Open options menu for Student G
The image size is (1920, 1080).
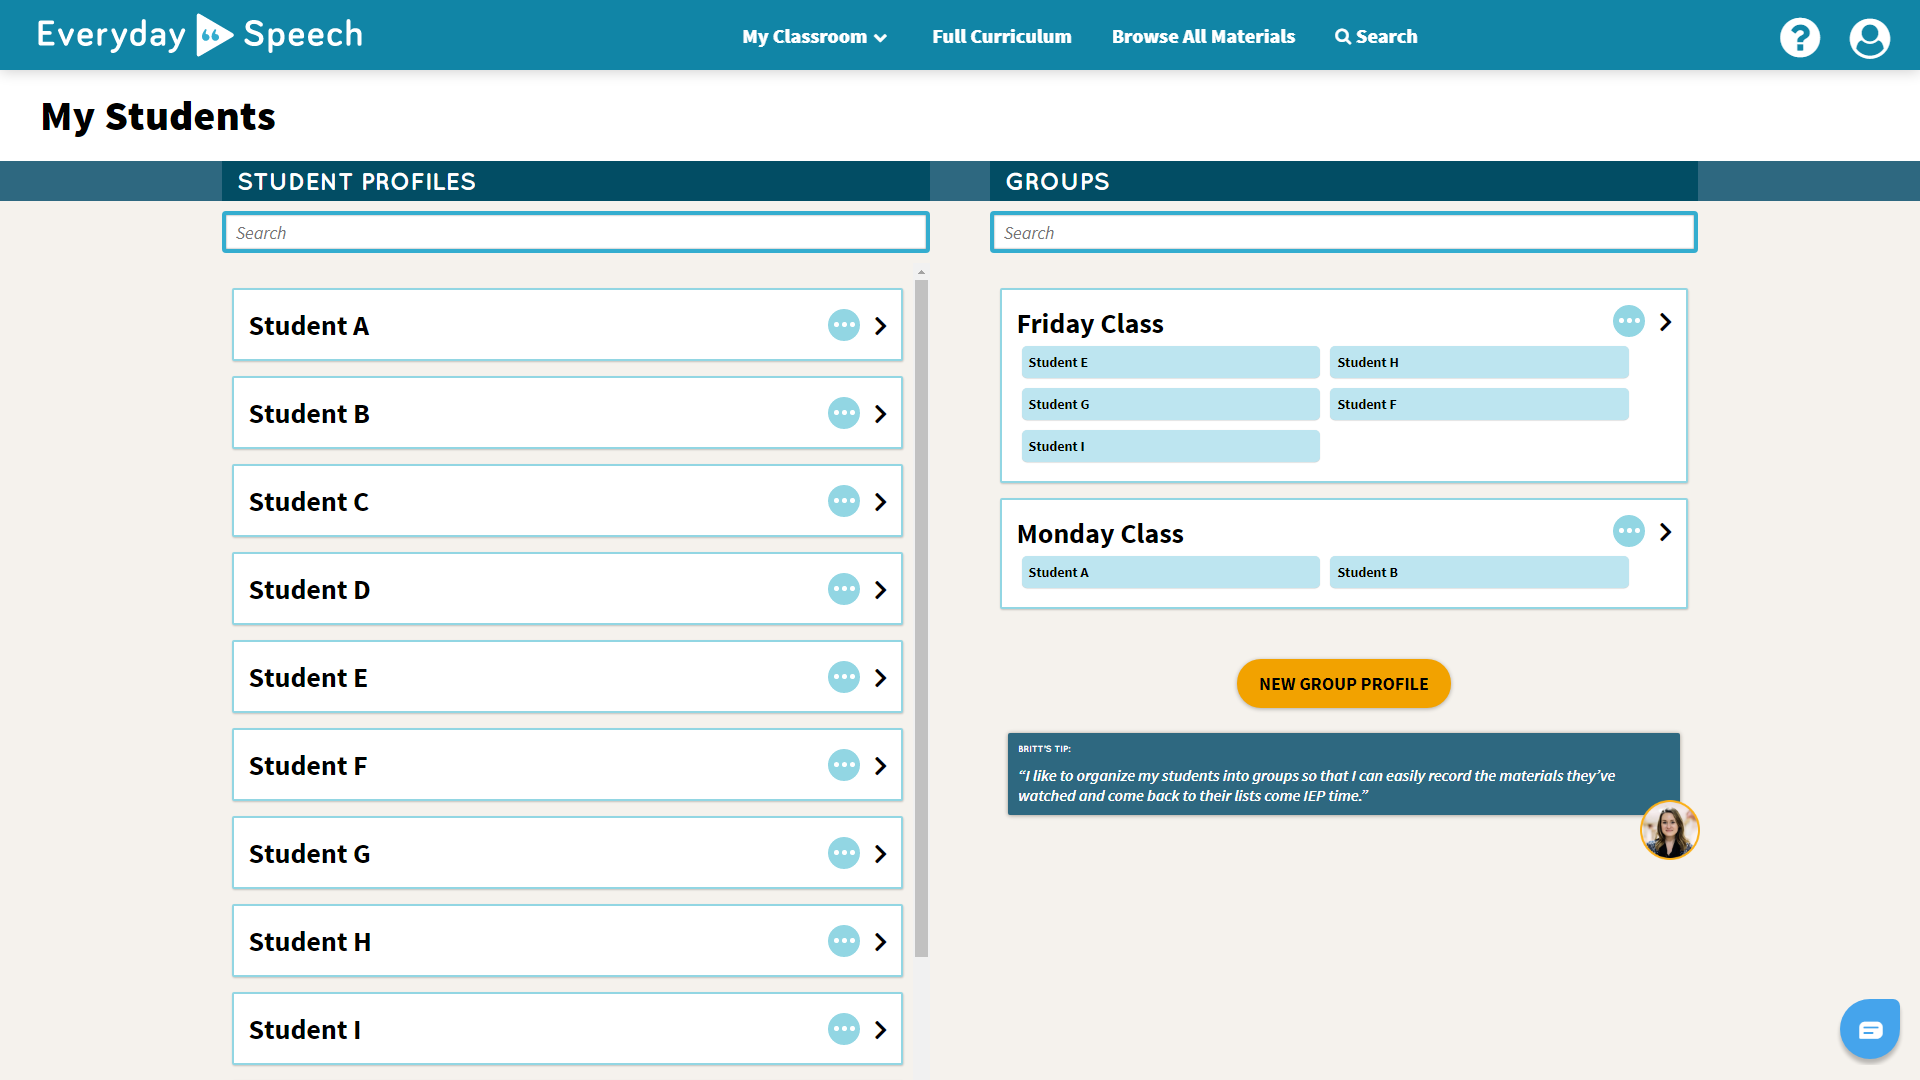tap(844, 853)
